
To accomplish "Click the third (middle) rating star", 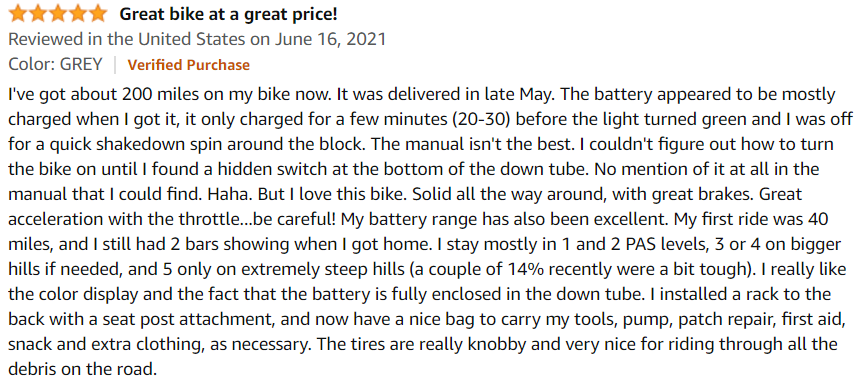I will coord(58,14).
